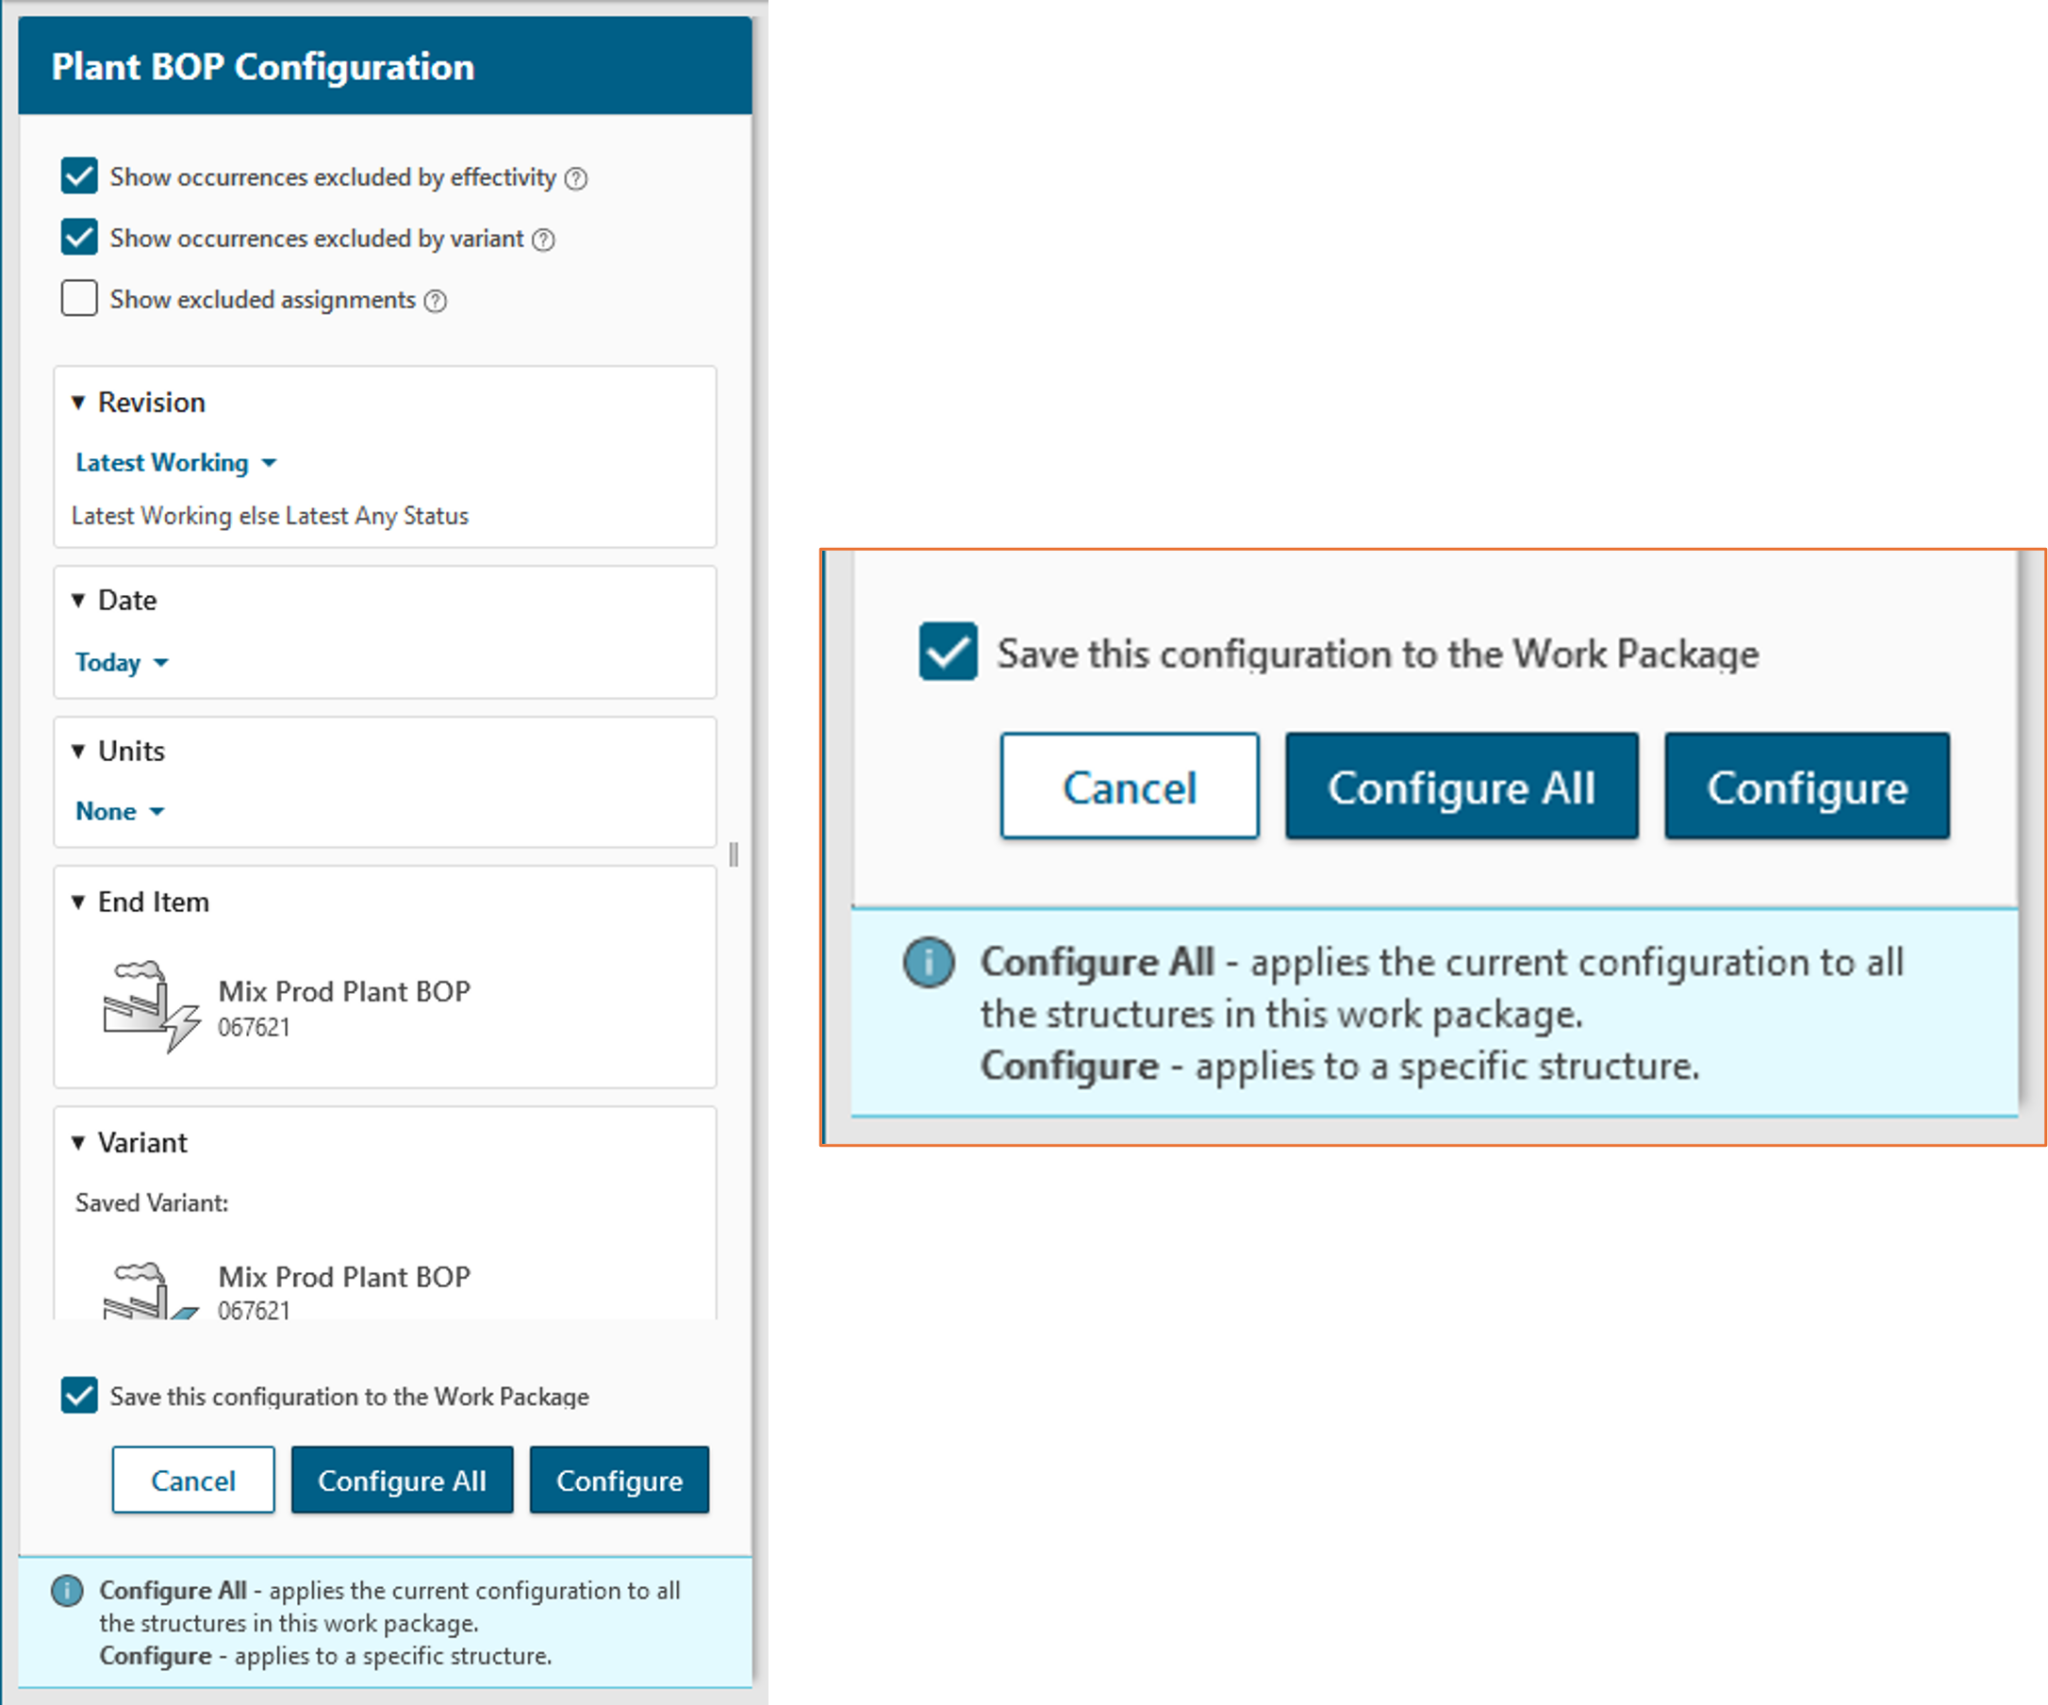Click the help icon beside effectivity option
The width and height of the screenshot is (2048, 1705).
(575, 177)
